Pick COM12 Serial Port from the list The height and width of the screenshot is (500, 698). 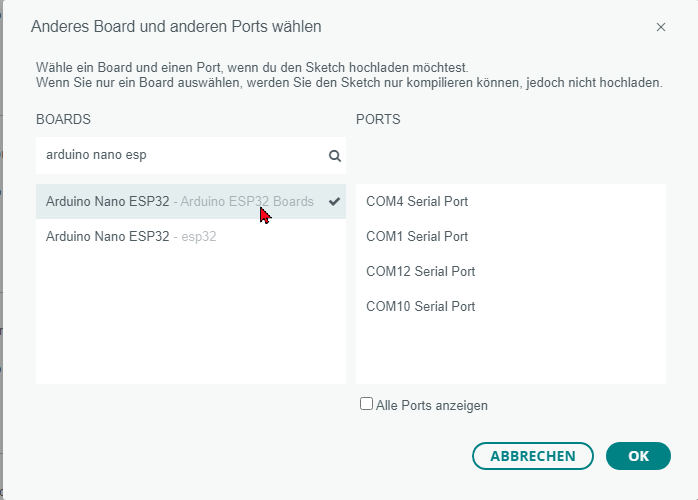(511, 271)
